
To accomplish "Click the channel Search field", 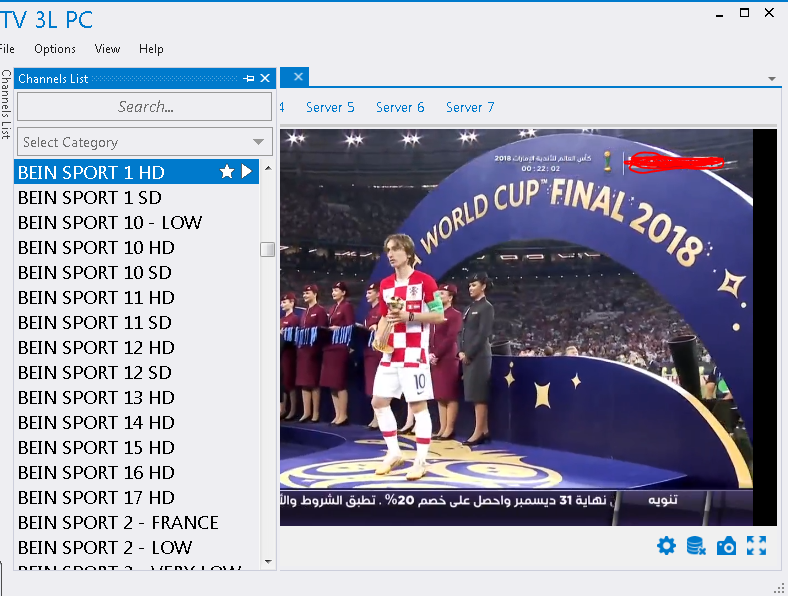I will click(x=145, y=107).
